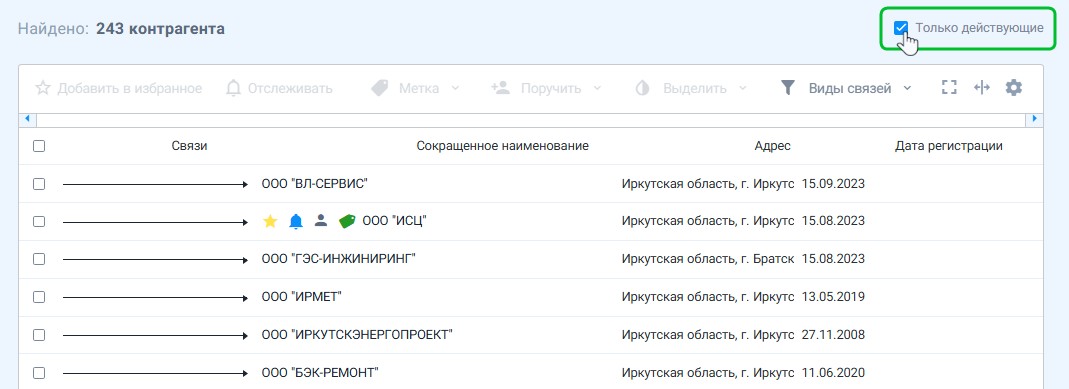
Task: Click Отслеживать button text
Action: [x=290, y=89]
